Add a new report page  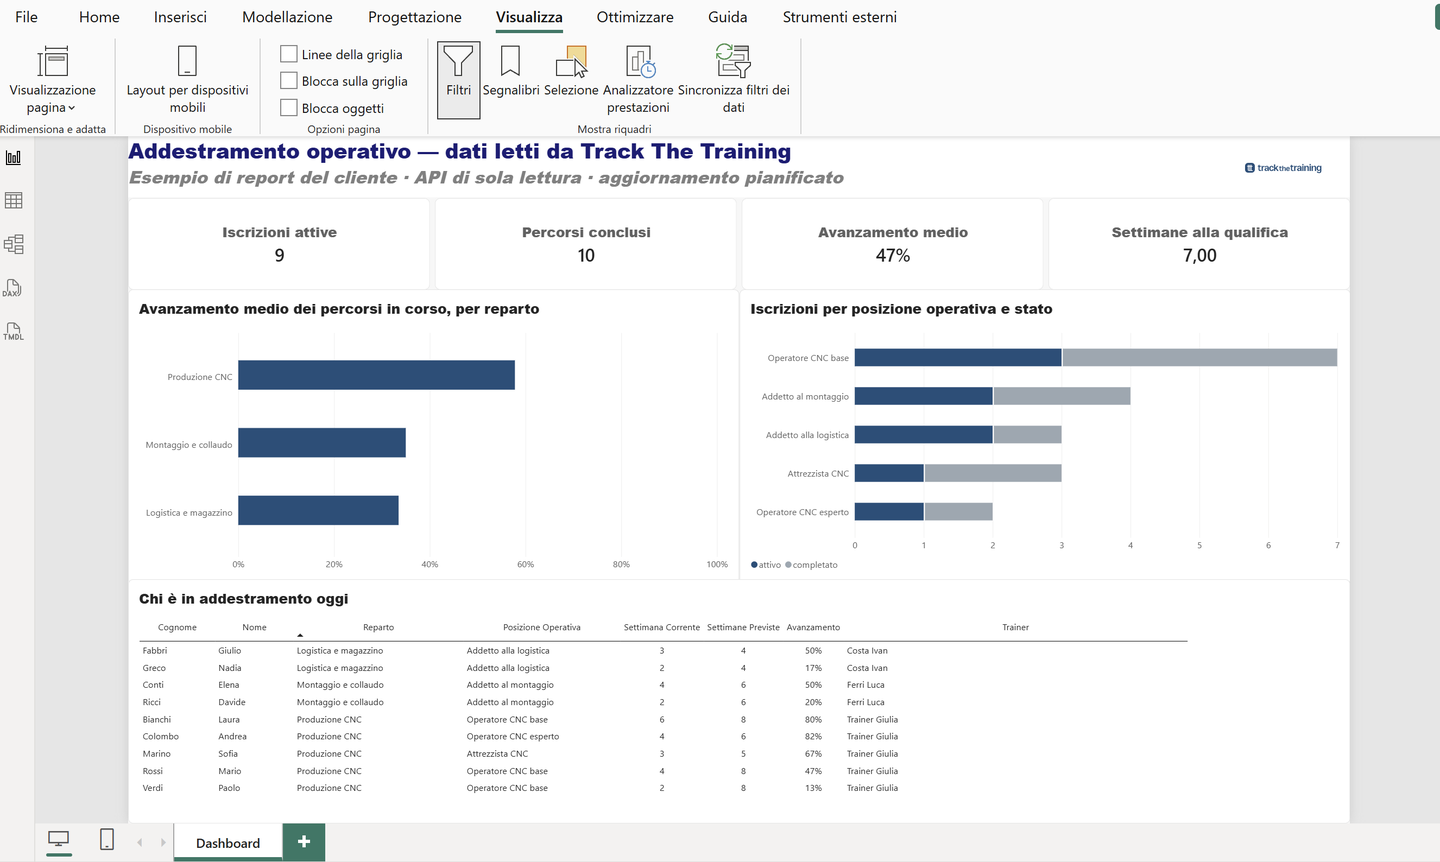[304, 842]
